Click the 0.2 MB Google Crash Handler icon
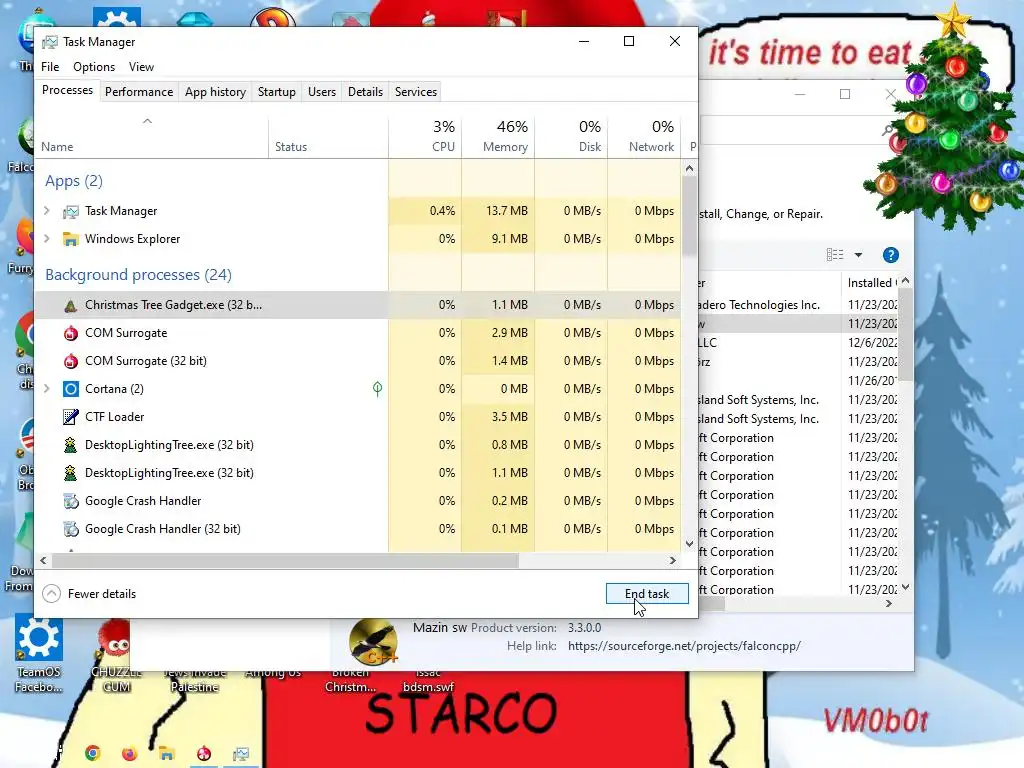The height and width of the screenshot is (768, 1024). click(71, 501)
